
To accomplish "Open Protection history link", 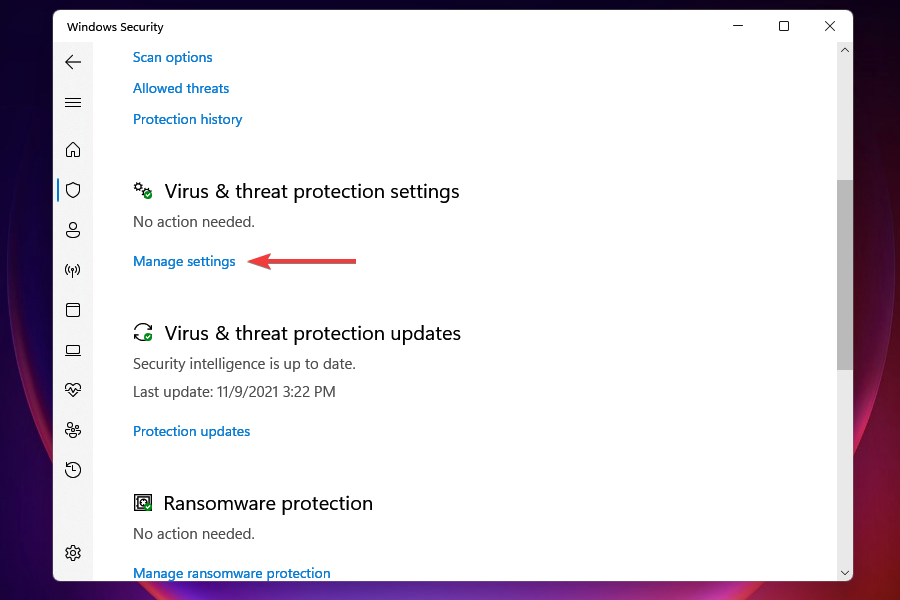I will [188, 119].
